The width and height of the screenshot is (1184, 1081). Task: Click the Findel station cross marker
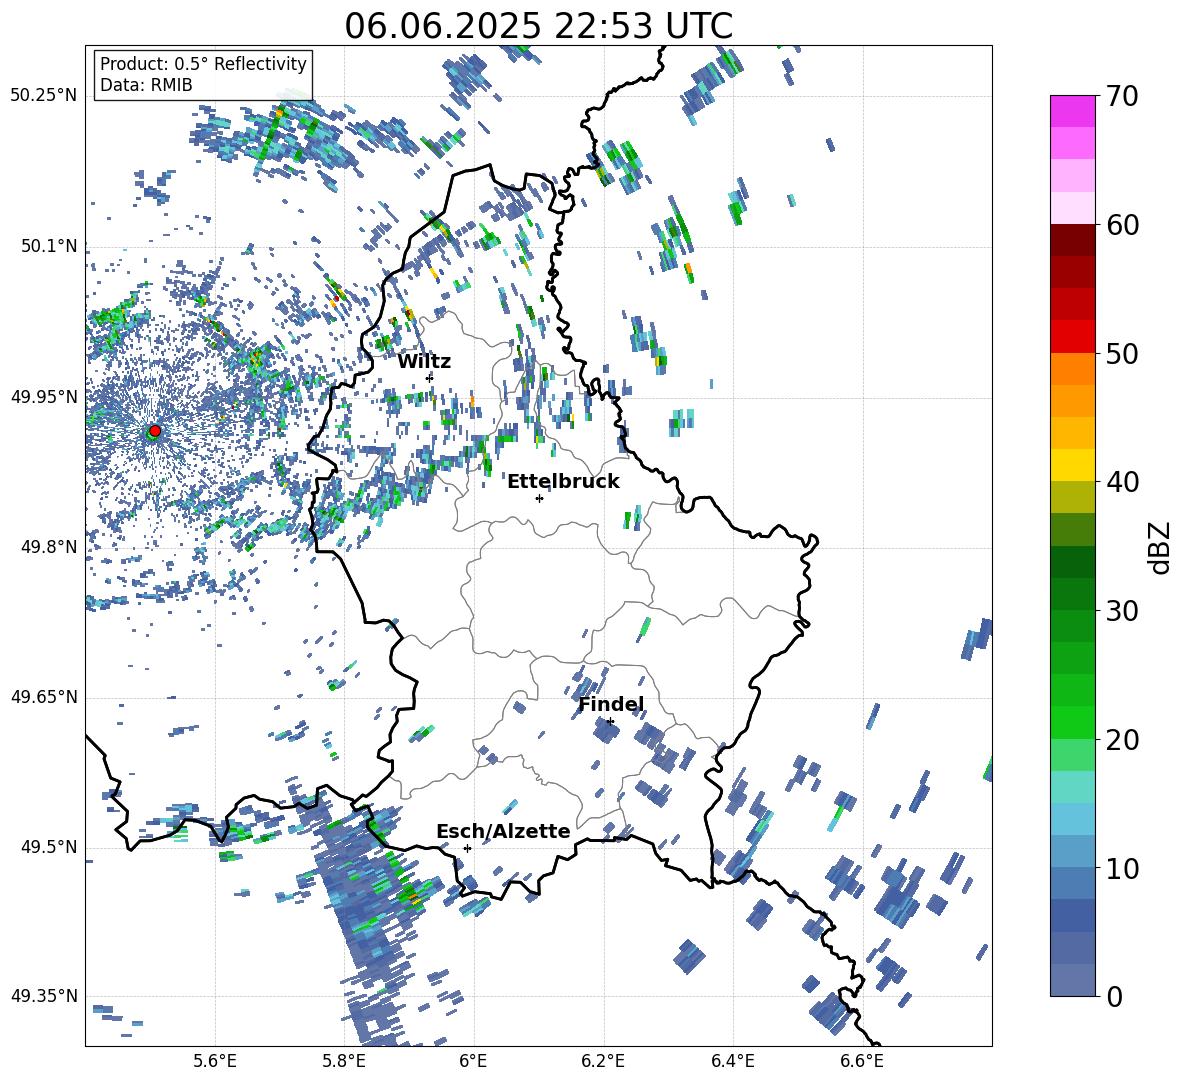click(610, 722)
